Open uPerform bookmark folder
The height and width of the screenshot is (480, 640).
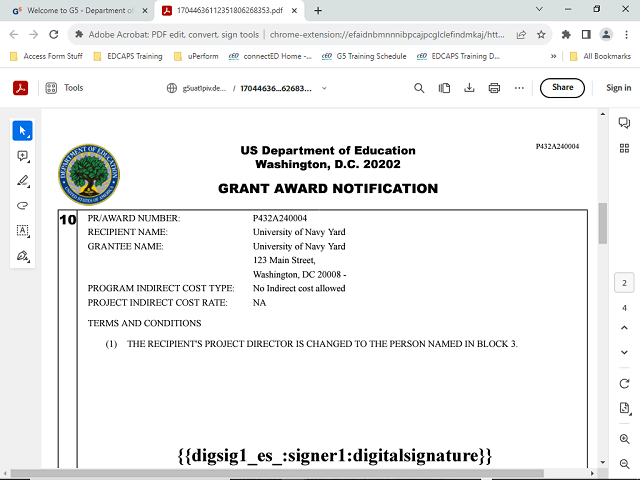tap(196, 56)
